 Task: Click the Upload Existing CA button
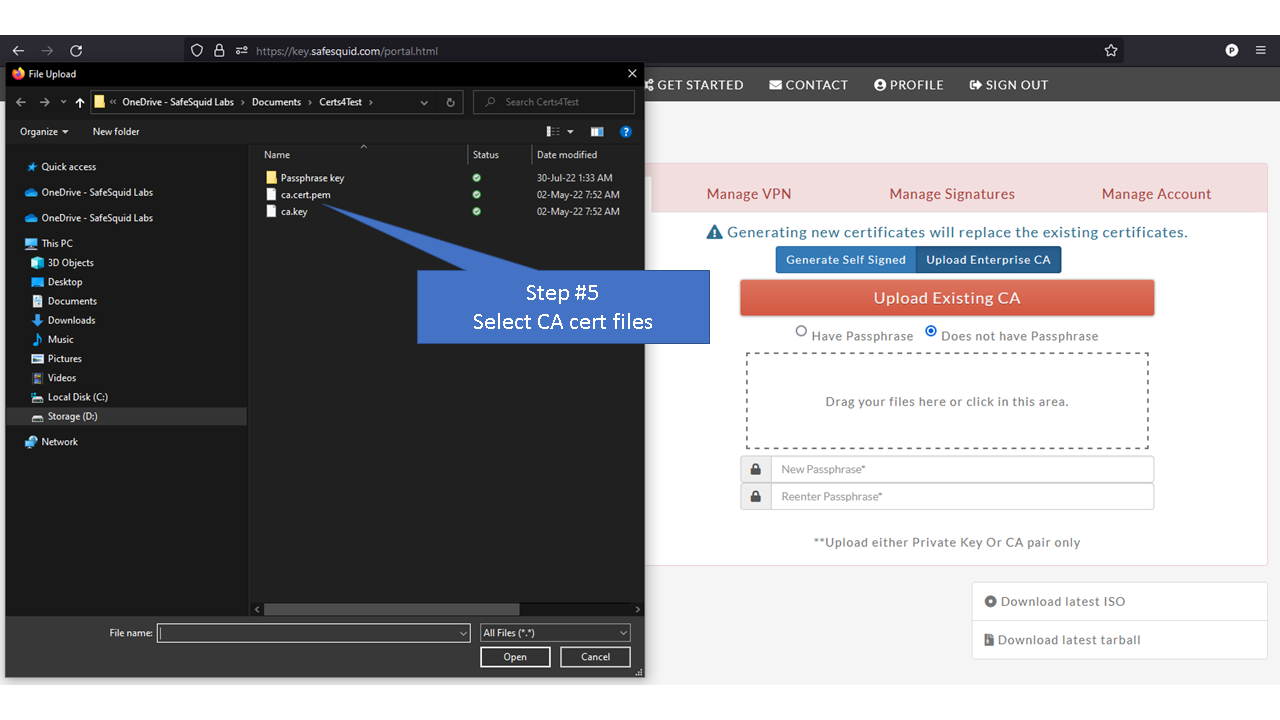947,297
